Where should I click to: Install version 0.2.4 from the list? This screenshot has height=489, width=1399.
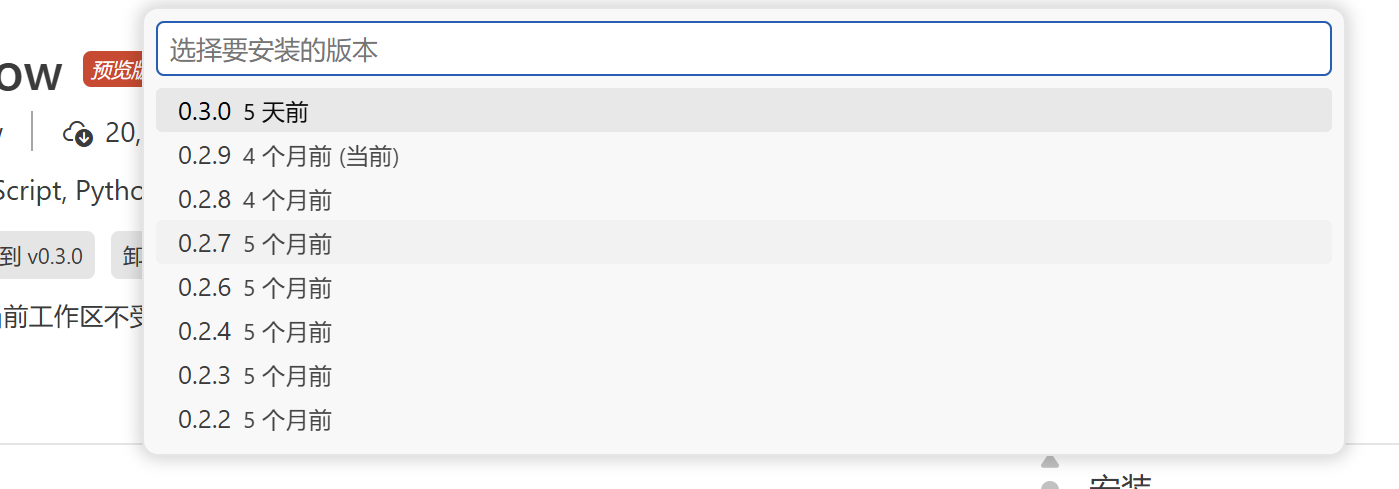[743, 331]
